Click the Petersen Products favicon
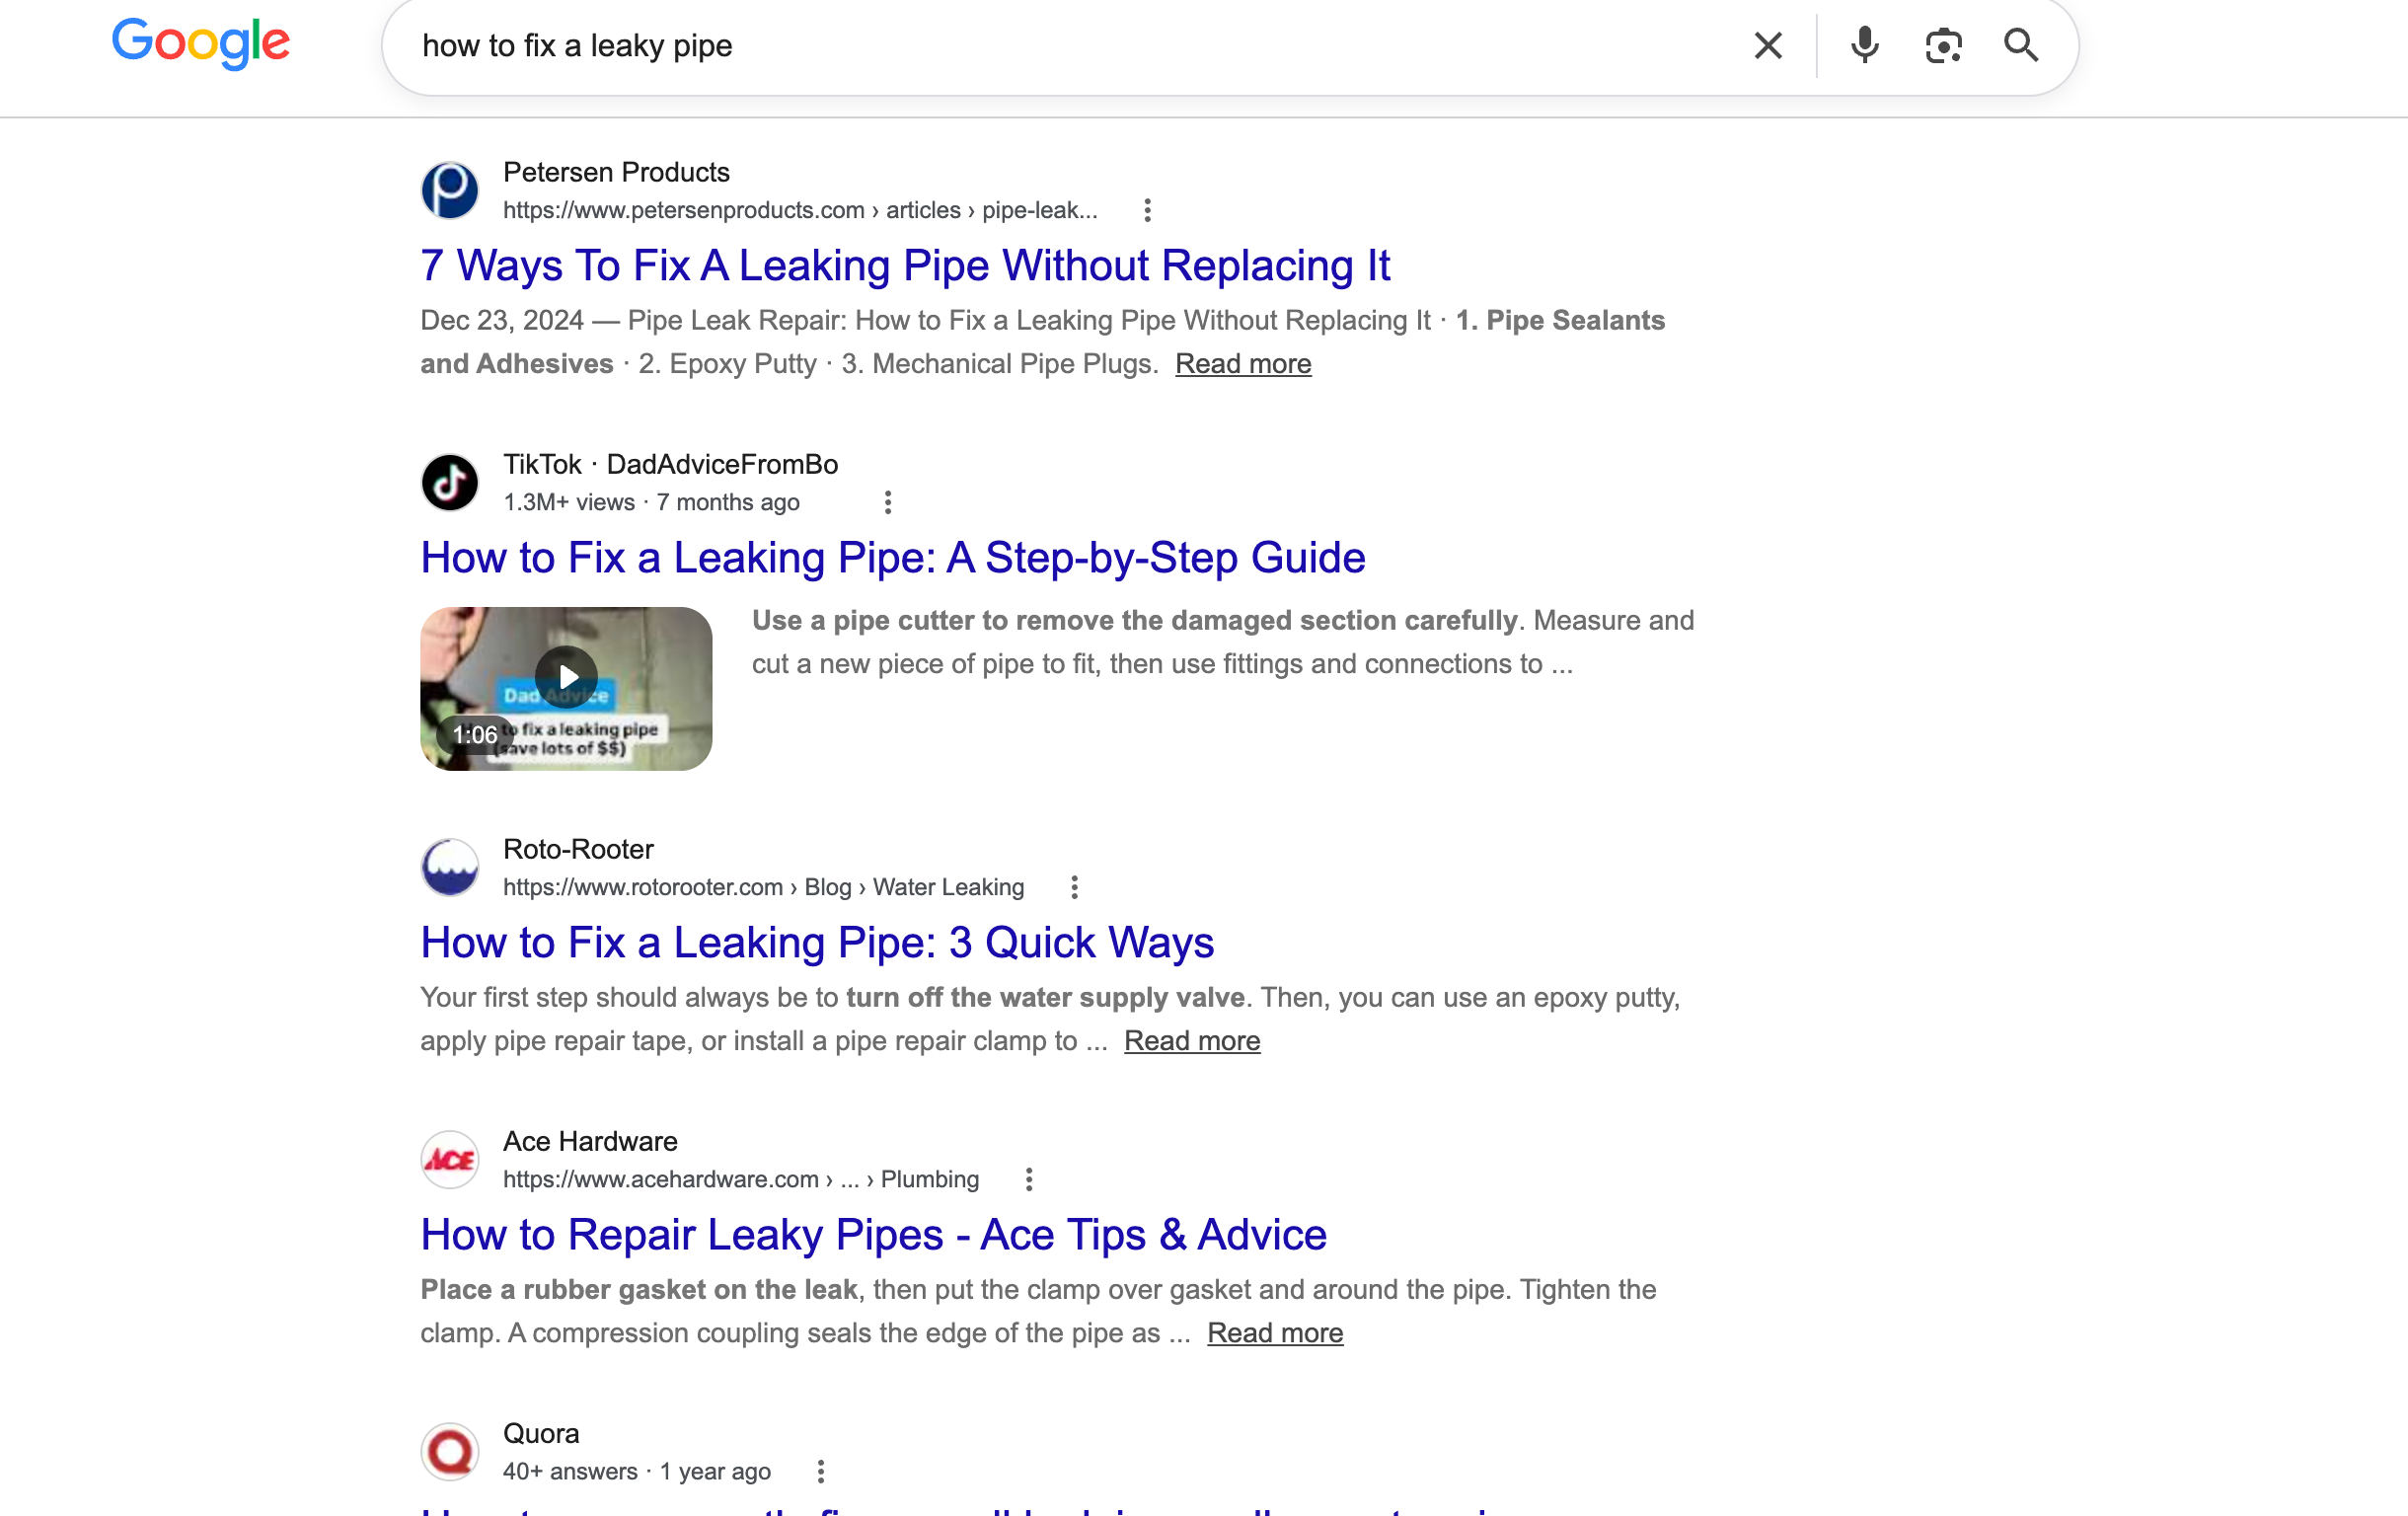The height and width of the screenshot is (1516, 2408). tap(450, 190)
